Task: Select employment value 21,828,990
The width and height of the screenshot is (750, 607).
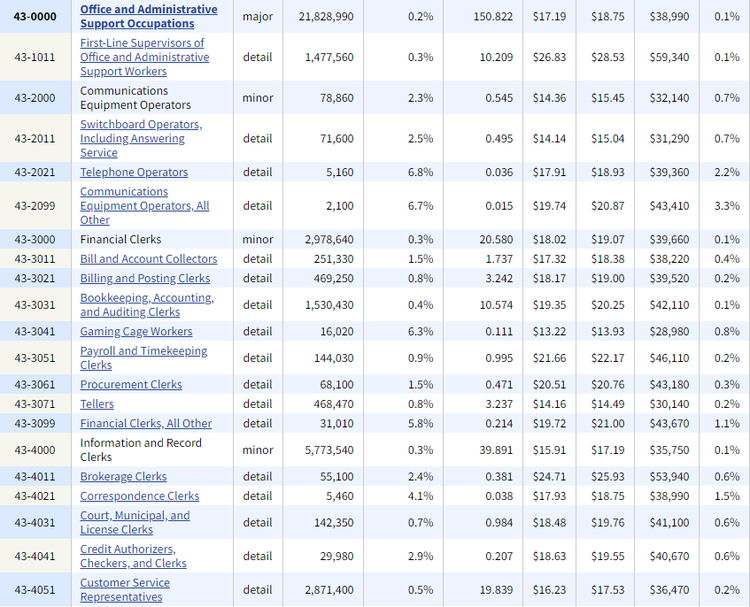Action: coord(326,17)
